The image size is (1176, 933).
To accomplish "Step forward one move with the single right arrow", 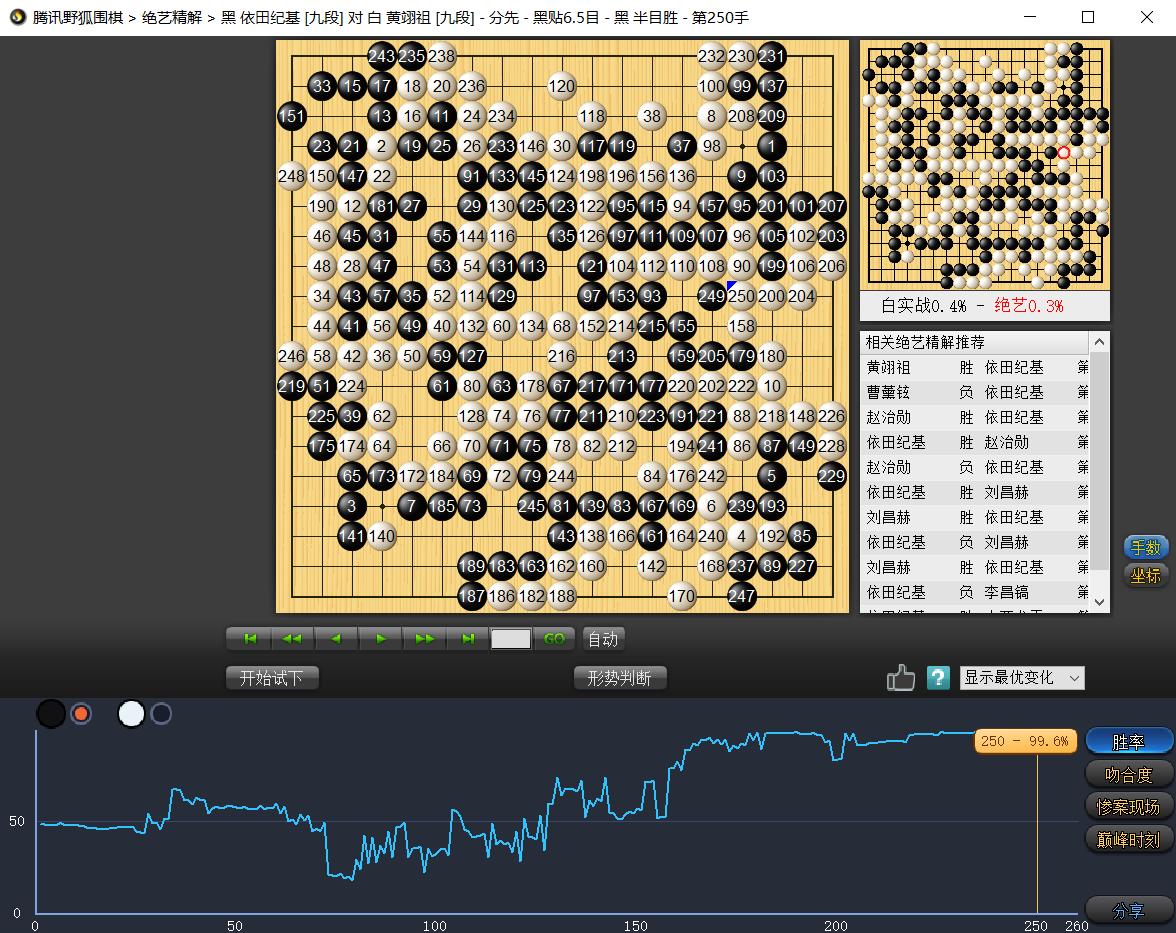I will tap(380, 639).
